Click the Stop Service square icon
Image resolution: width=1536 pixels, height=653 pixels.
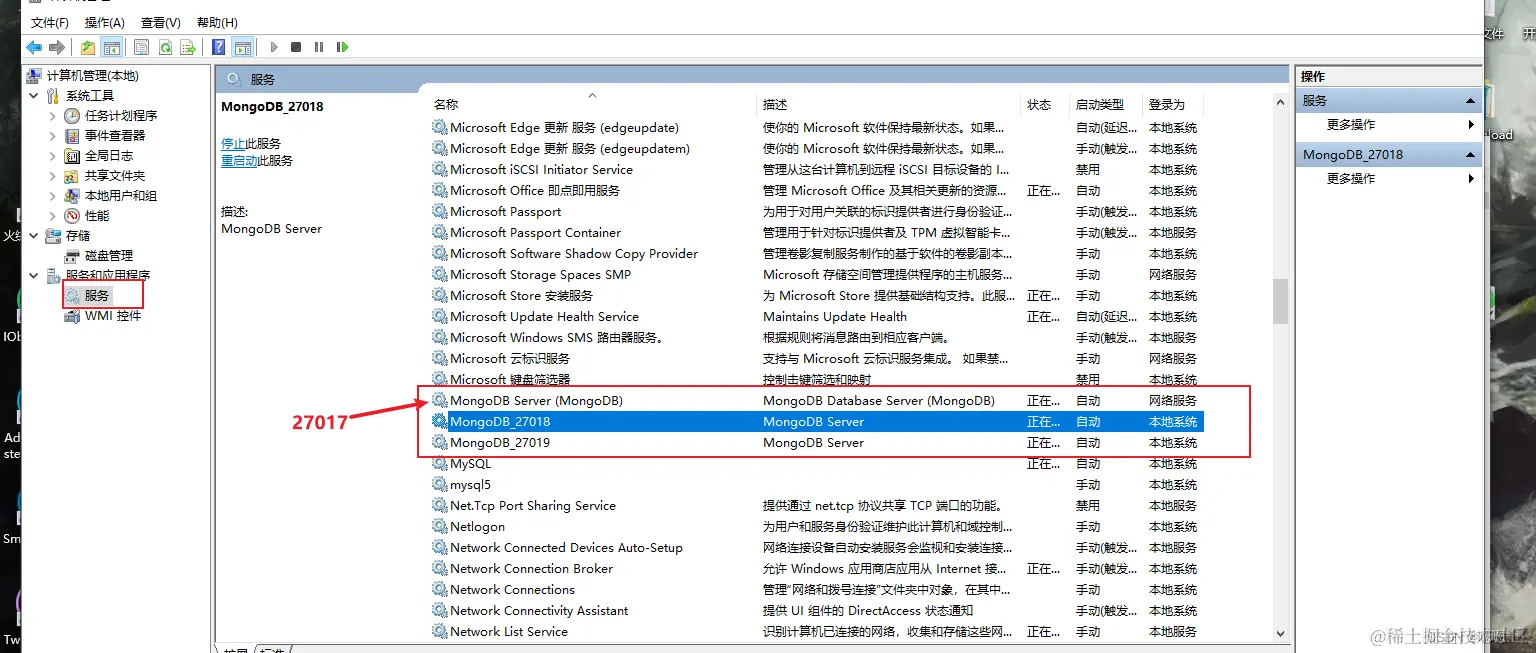pyautogui.click(x=296, y=47)
